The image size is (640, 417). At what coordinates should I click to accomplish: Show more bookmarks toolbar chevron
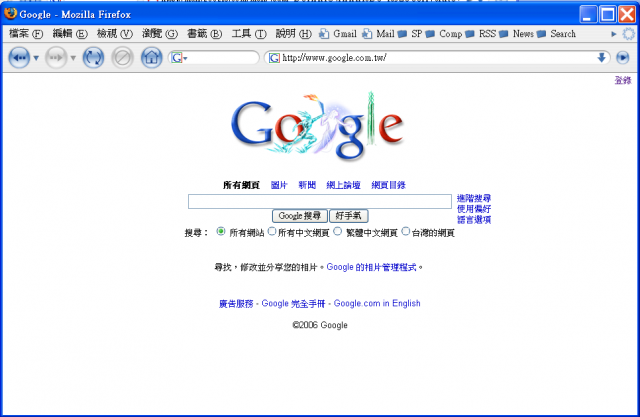point(613,34)
